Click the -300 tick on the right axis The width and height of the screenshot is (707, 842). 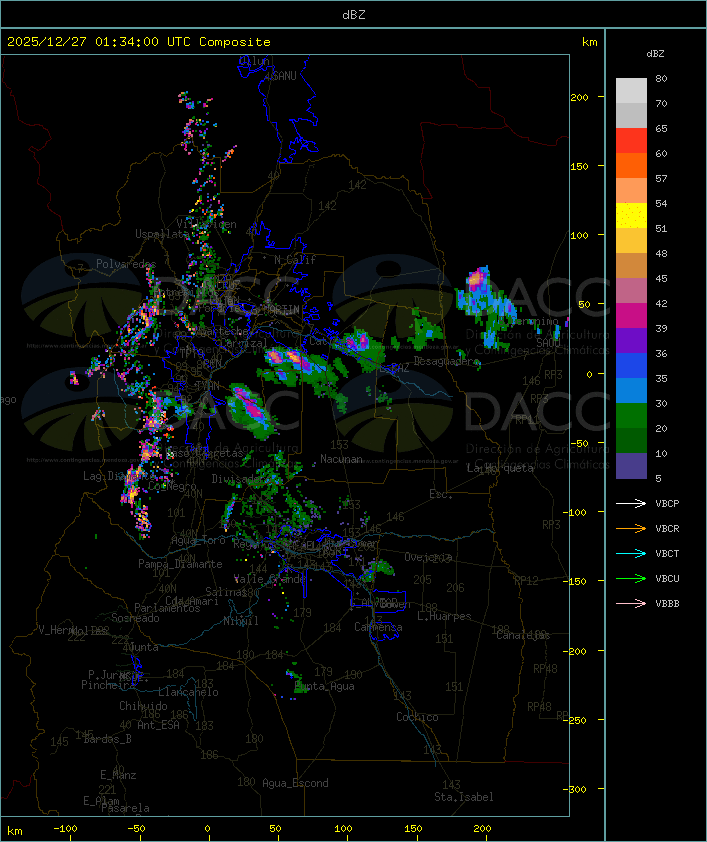575,789
